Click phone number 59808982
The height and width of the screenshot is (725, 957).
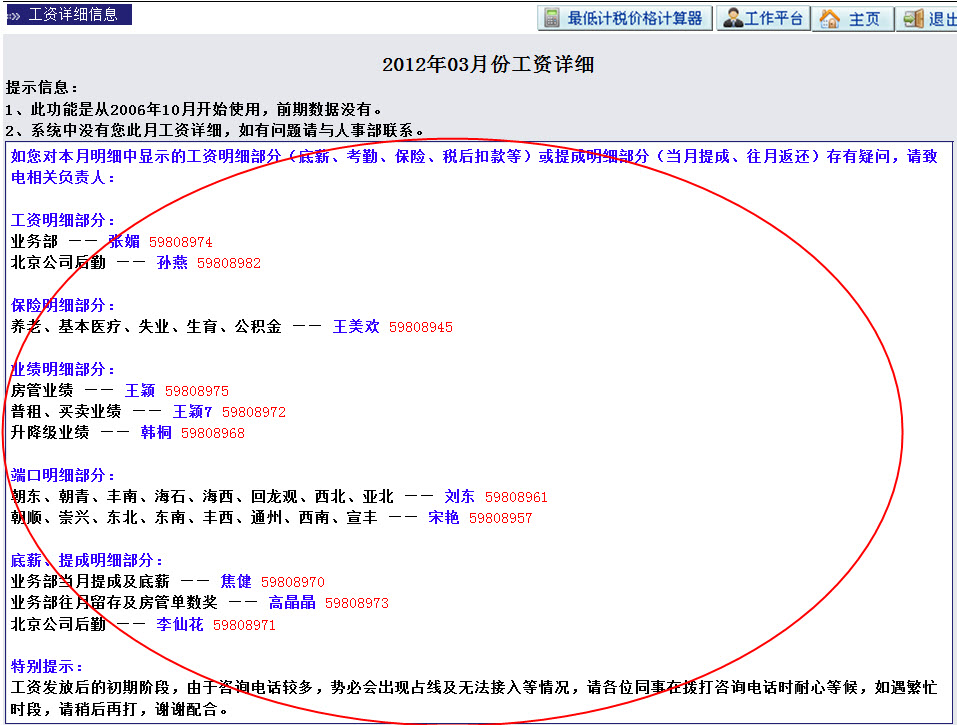point(229,264)
